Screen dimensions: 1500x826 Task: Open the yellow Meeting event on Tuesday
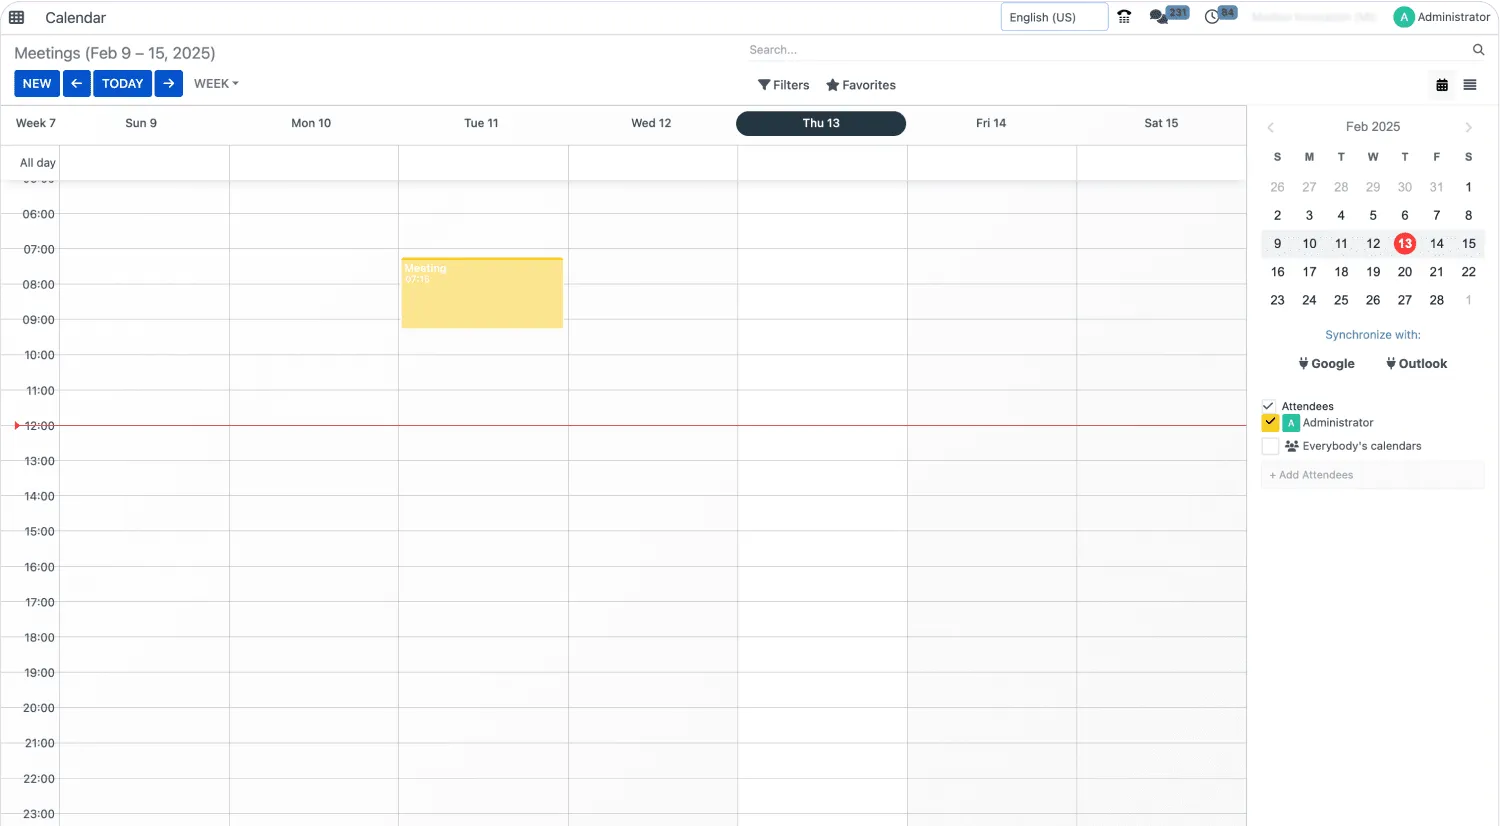tap(482, 294)
